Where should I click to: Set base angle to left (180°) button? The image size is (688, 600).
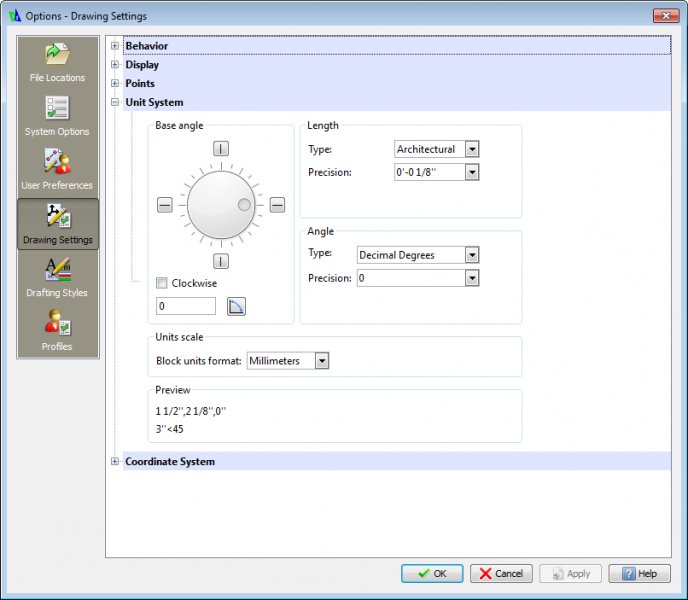(x=165, y=205)
